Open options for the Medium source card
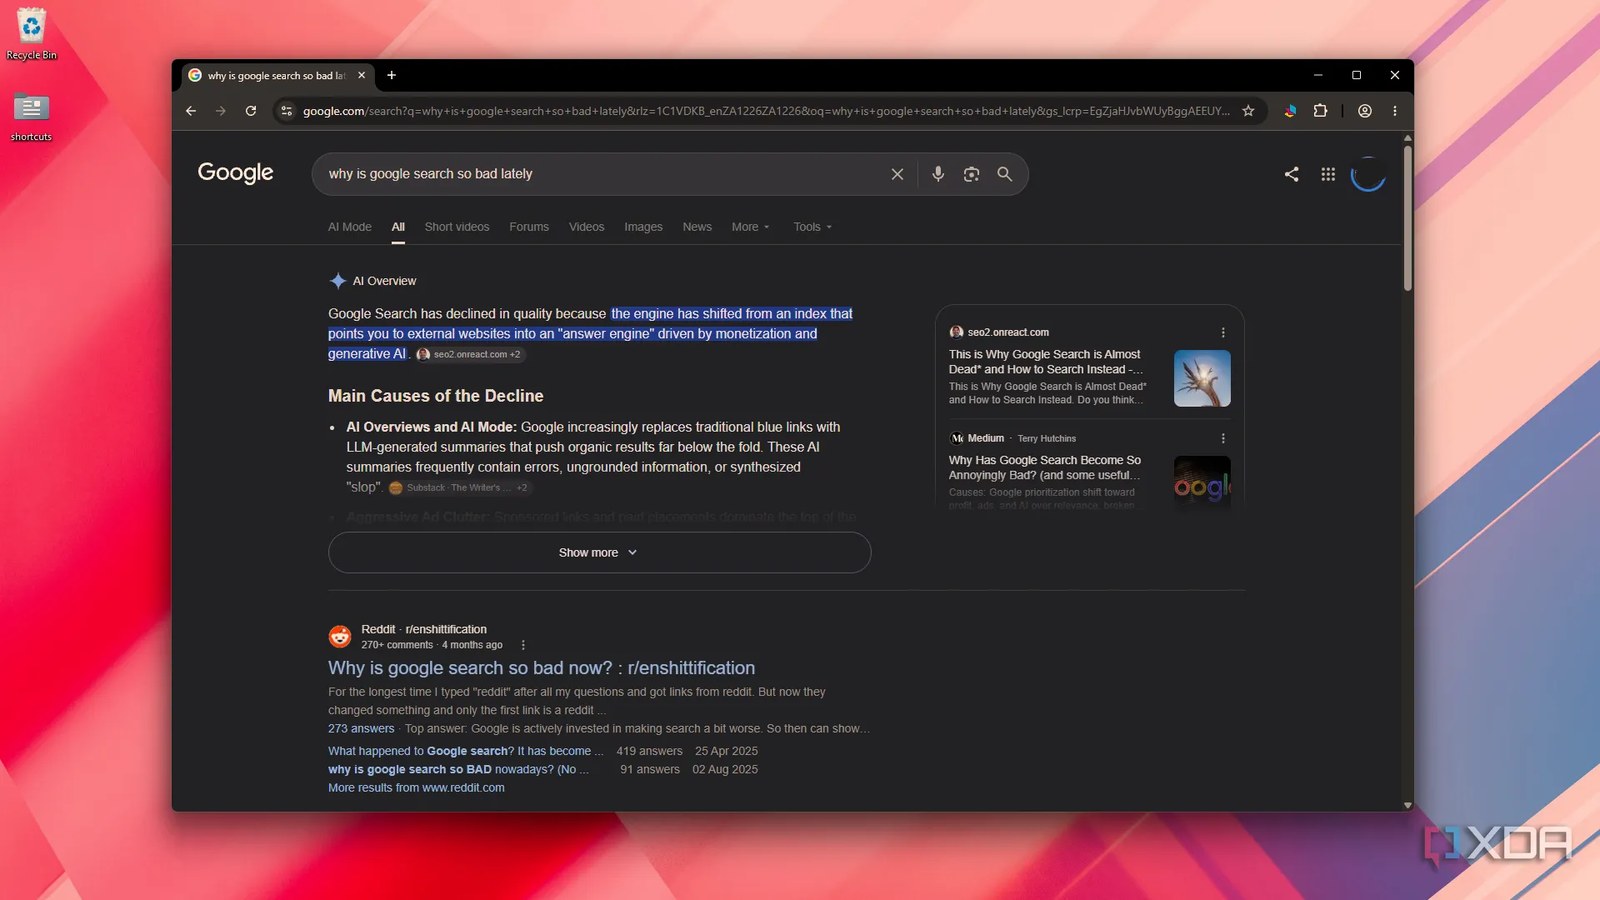The image size is (1600, 900). [x=1223, y=438]
